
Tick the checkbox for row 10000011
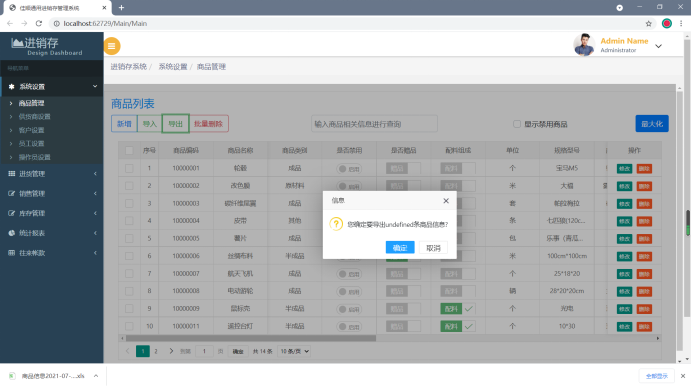point(129,326)
